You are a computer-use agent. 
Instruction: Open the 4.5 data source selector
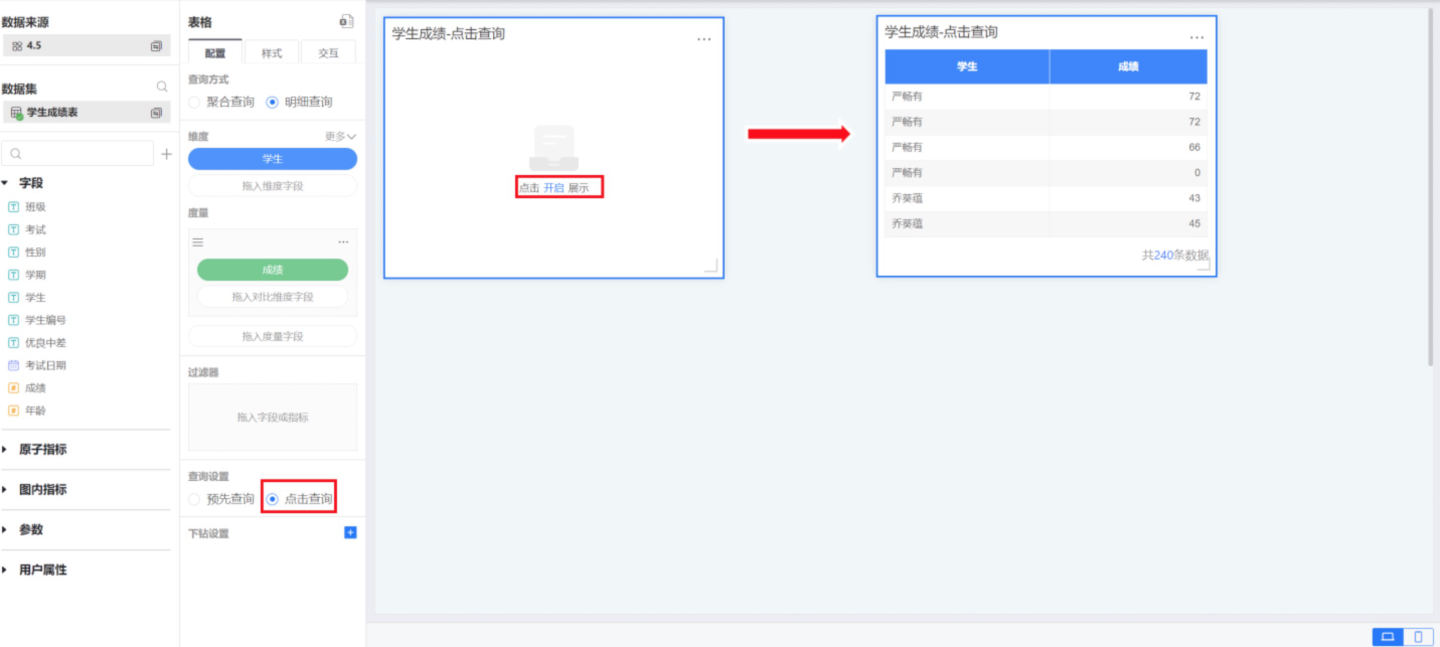(86, 46)
